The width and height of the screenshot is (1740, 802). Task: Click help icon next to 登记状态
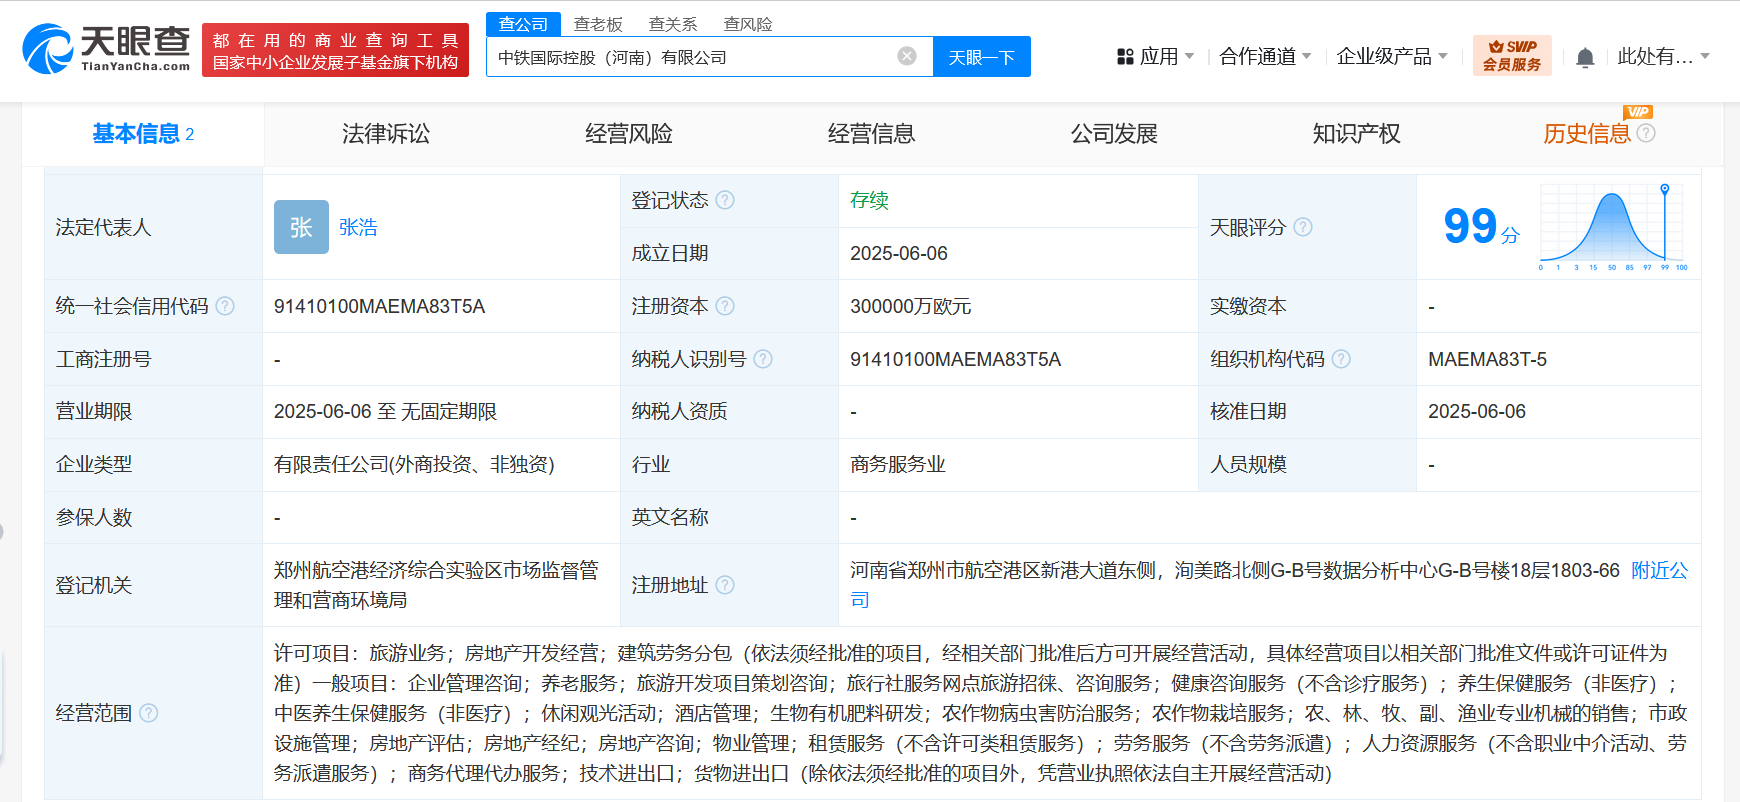pyautogui.click(x=725, y=200)
